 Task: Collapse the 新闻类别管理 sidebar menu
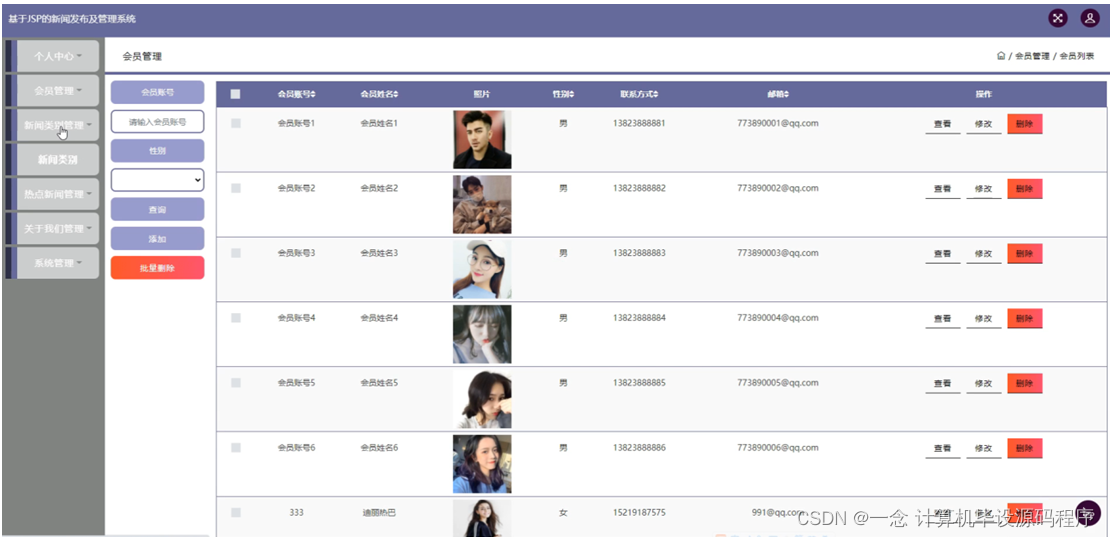[x=57, y=125]
